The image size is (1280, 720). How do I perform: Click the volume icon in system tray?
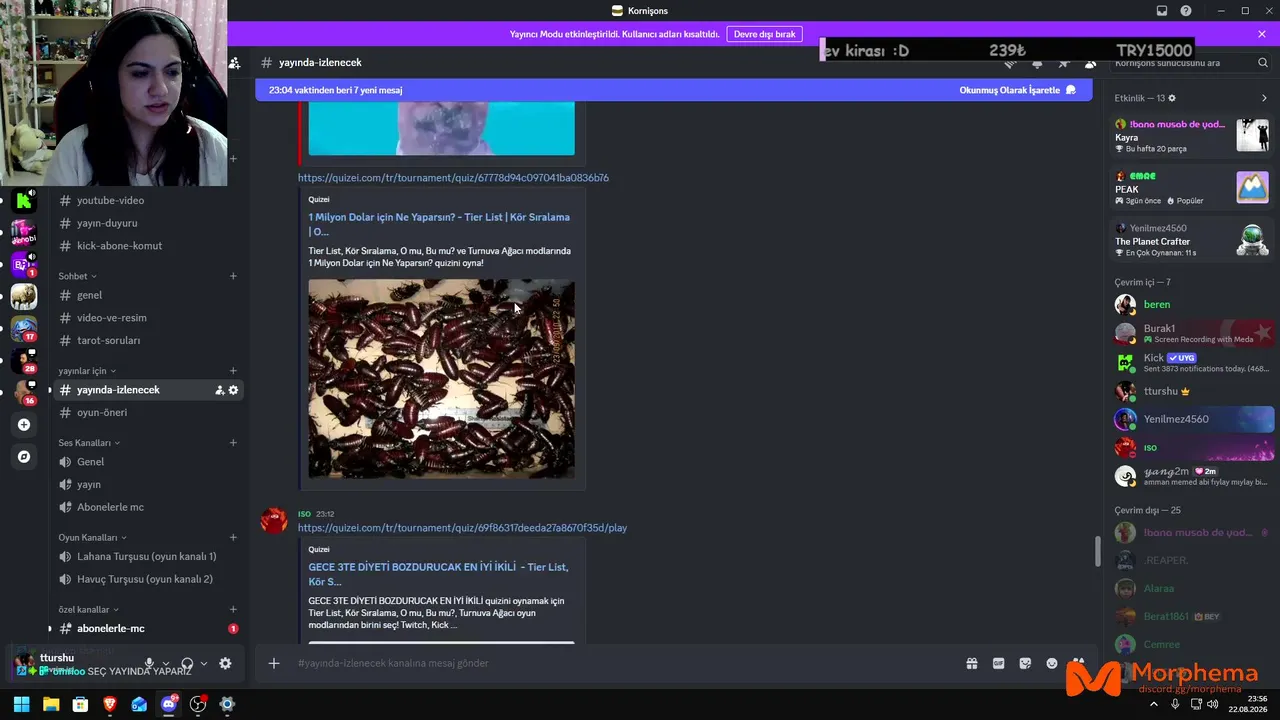point(1213,704)
